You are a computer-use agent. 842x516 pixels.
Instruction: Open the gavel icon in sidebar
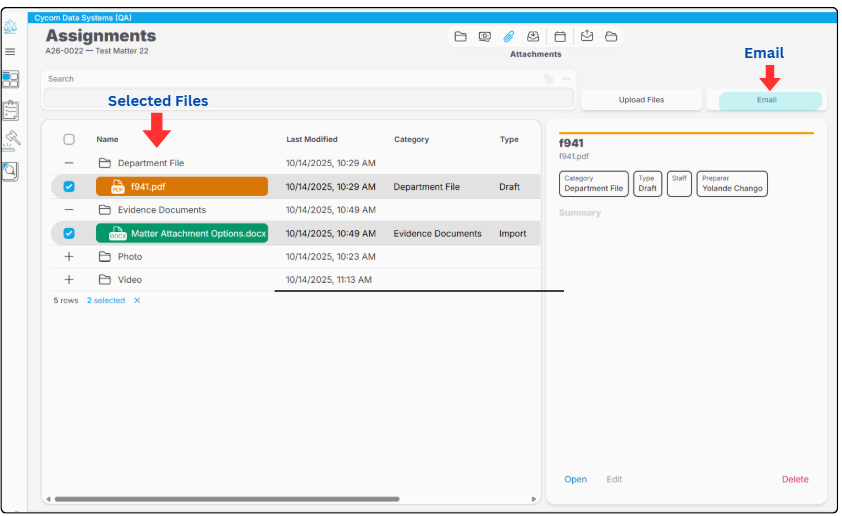click(x=12, y=140)
